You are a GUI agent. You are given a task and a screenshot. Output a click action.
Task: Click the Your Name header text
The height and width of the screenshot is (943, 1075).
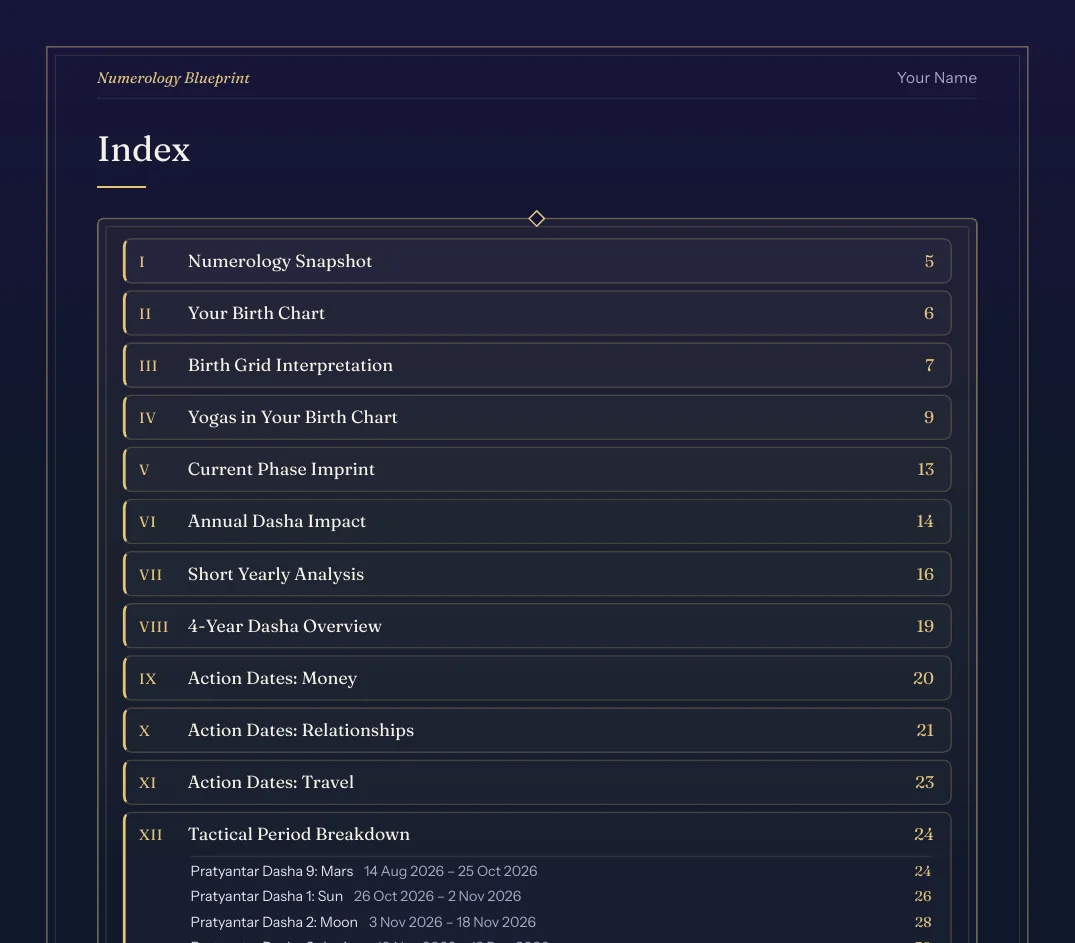pyautogui.click(x=937, y=78)
